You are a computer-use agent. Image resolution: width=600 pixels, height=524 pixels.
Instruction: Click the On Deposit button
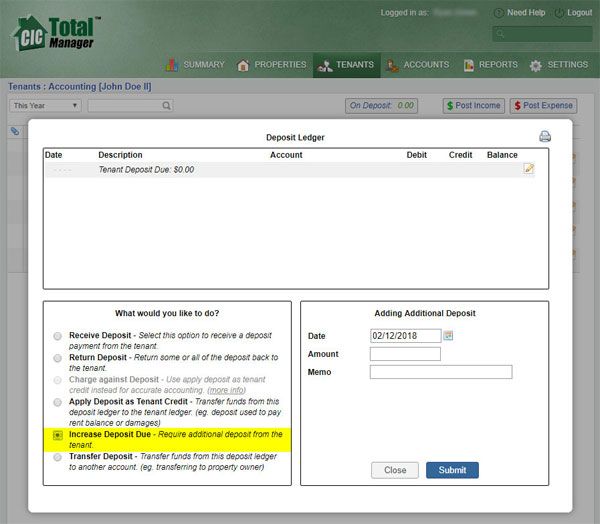pyautogui.click(x=382, y=106)
